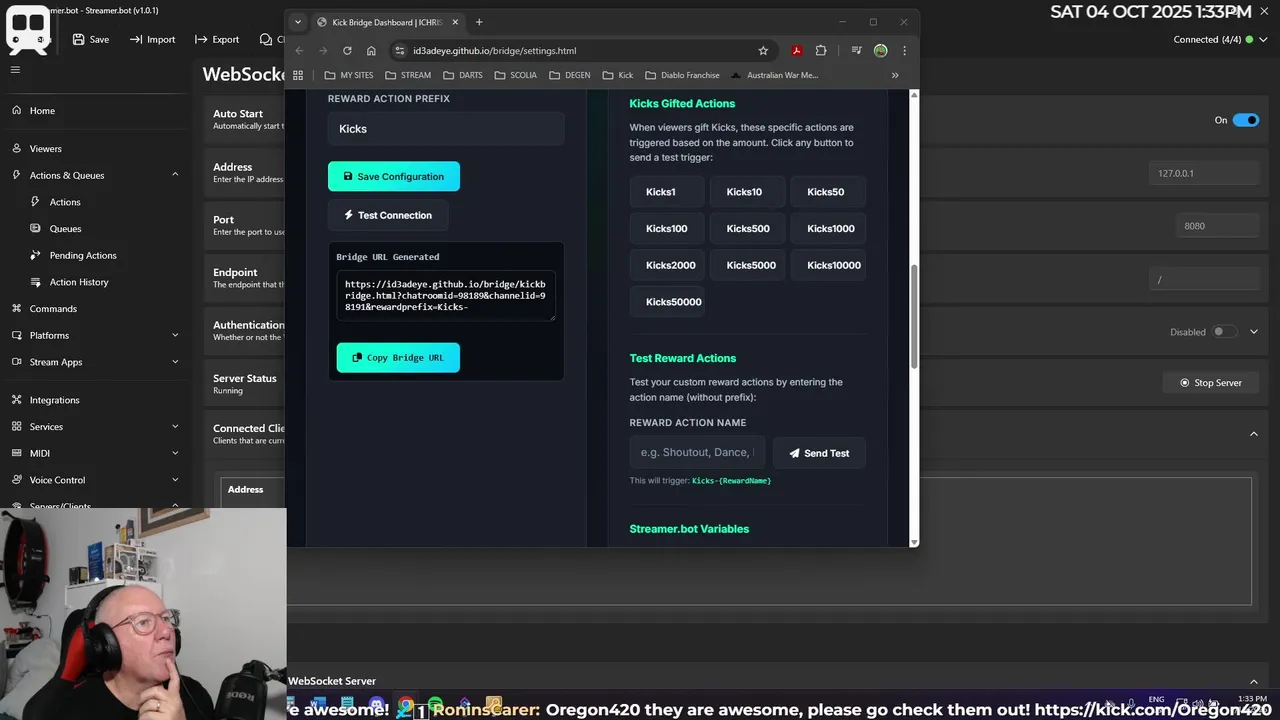Open the browser apps grid icon

point(298,75)
